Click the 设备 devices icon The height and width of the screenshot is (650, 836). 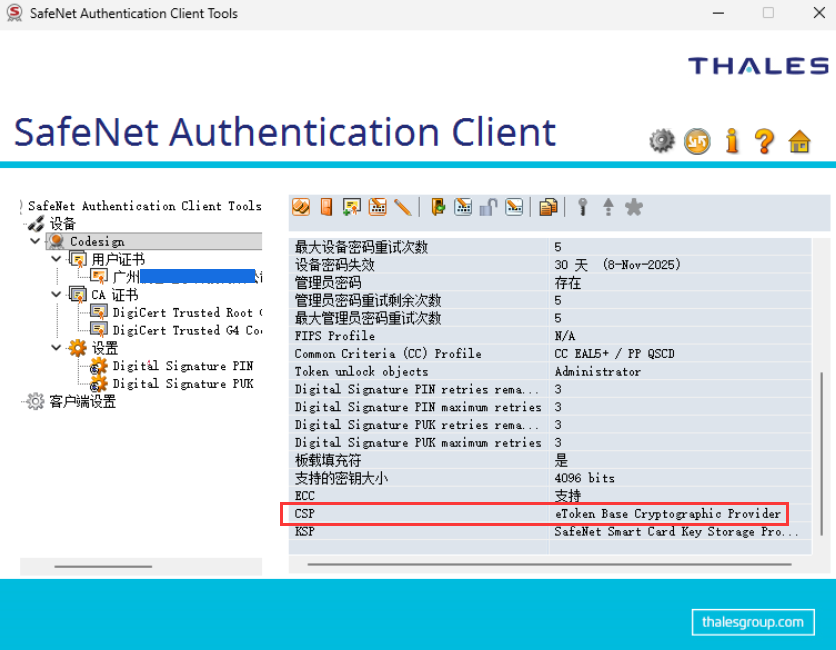tap(36, 224)
